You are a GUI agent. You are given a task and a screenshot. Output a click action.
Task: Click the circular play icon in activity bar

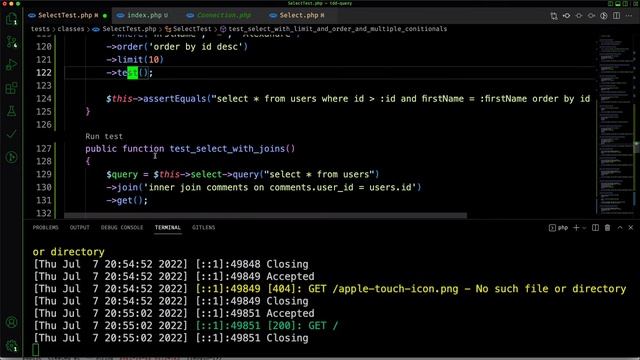(11, 157)
